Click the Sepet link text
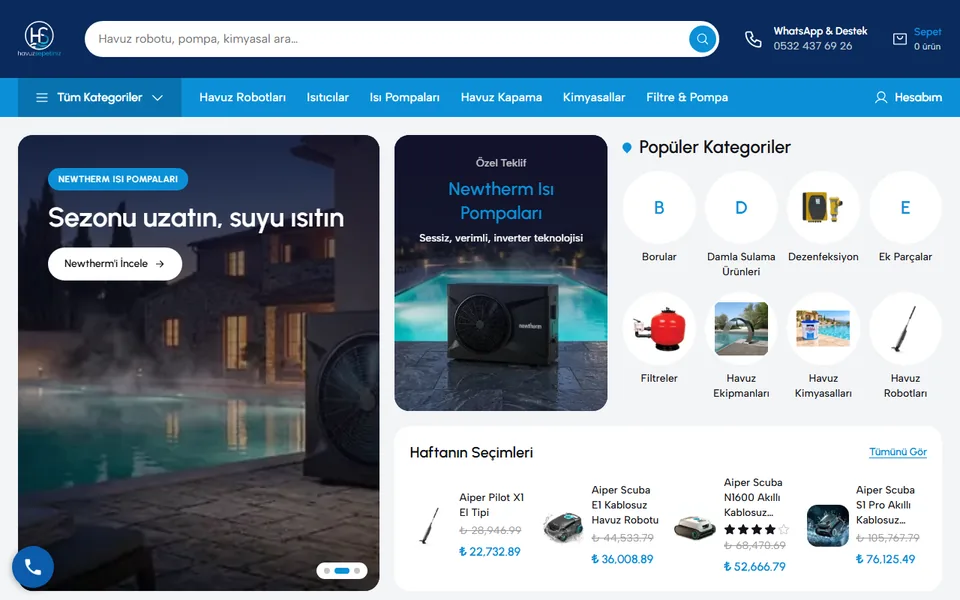Image resolution: width=960 pixels, height=600 pixels. (x=928, y=32)
